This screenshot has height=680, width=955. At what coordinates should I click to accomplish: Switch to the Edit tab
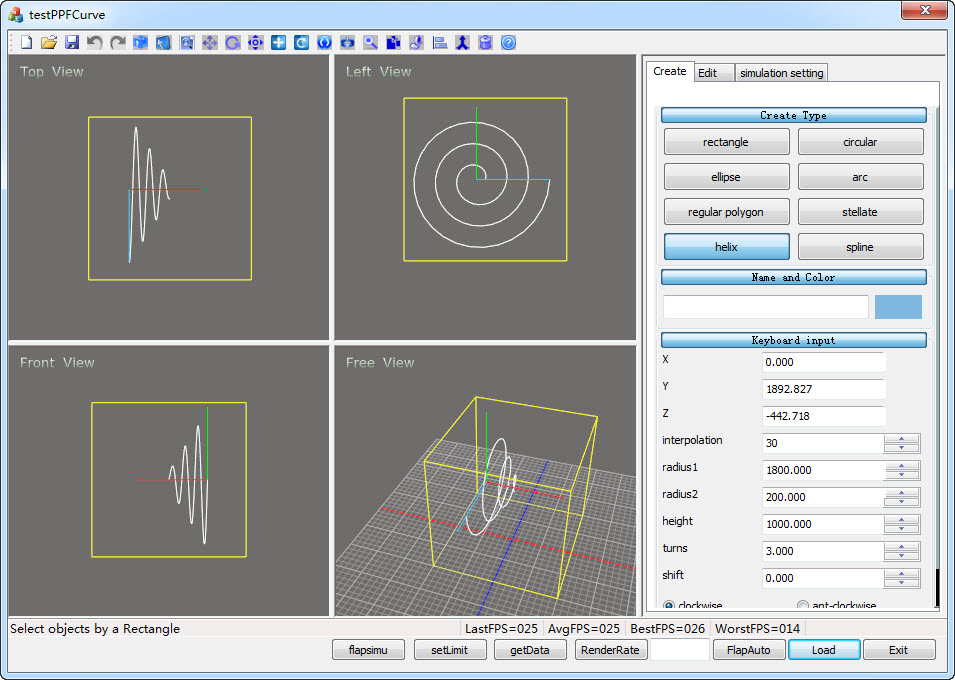(x=713, y=73)
